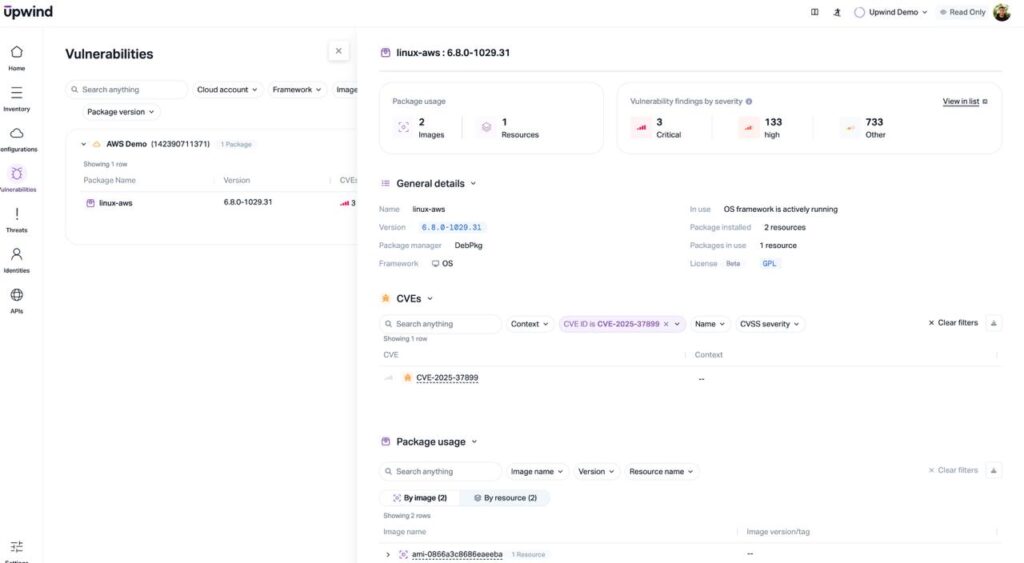
Task: Click the GPL license tag
Action: (769, 263)
